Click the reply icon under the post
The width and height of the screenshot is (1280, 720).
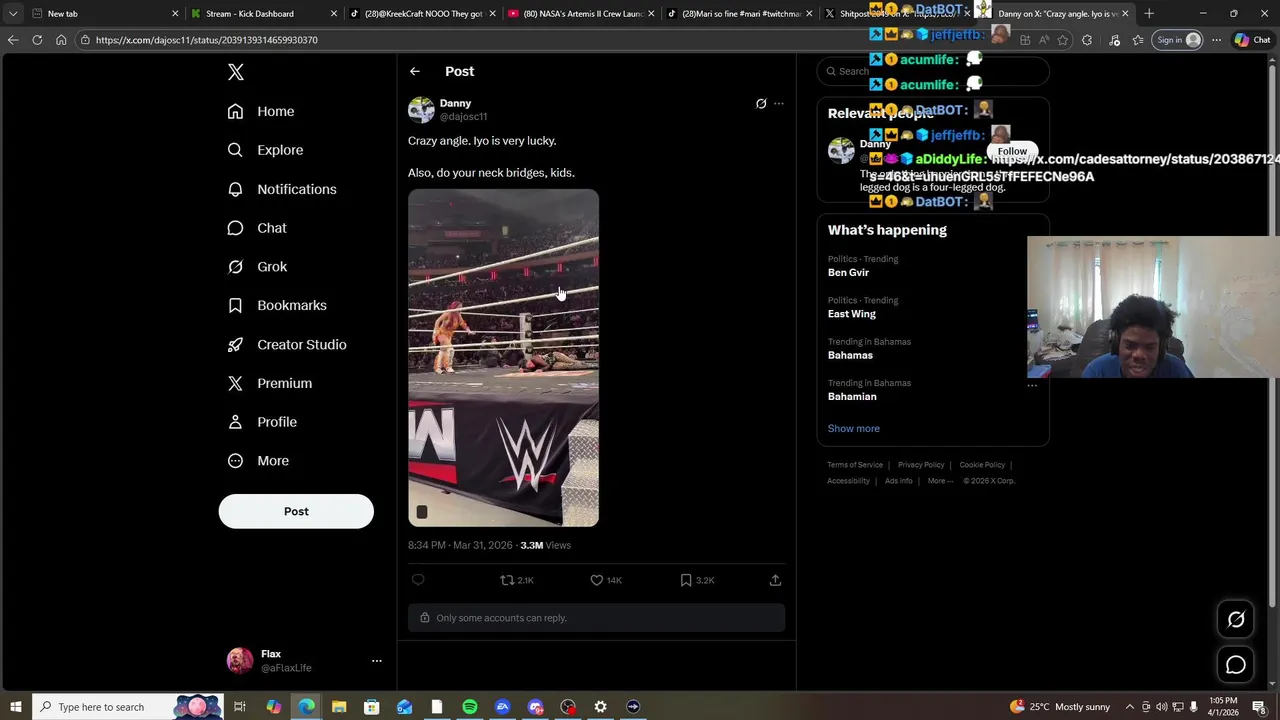click(418, 580)
